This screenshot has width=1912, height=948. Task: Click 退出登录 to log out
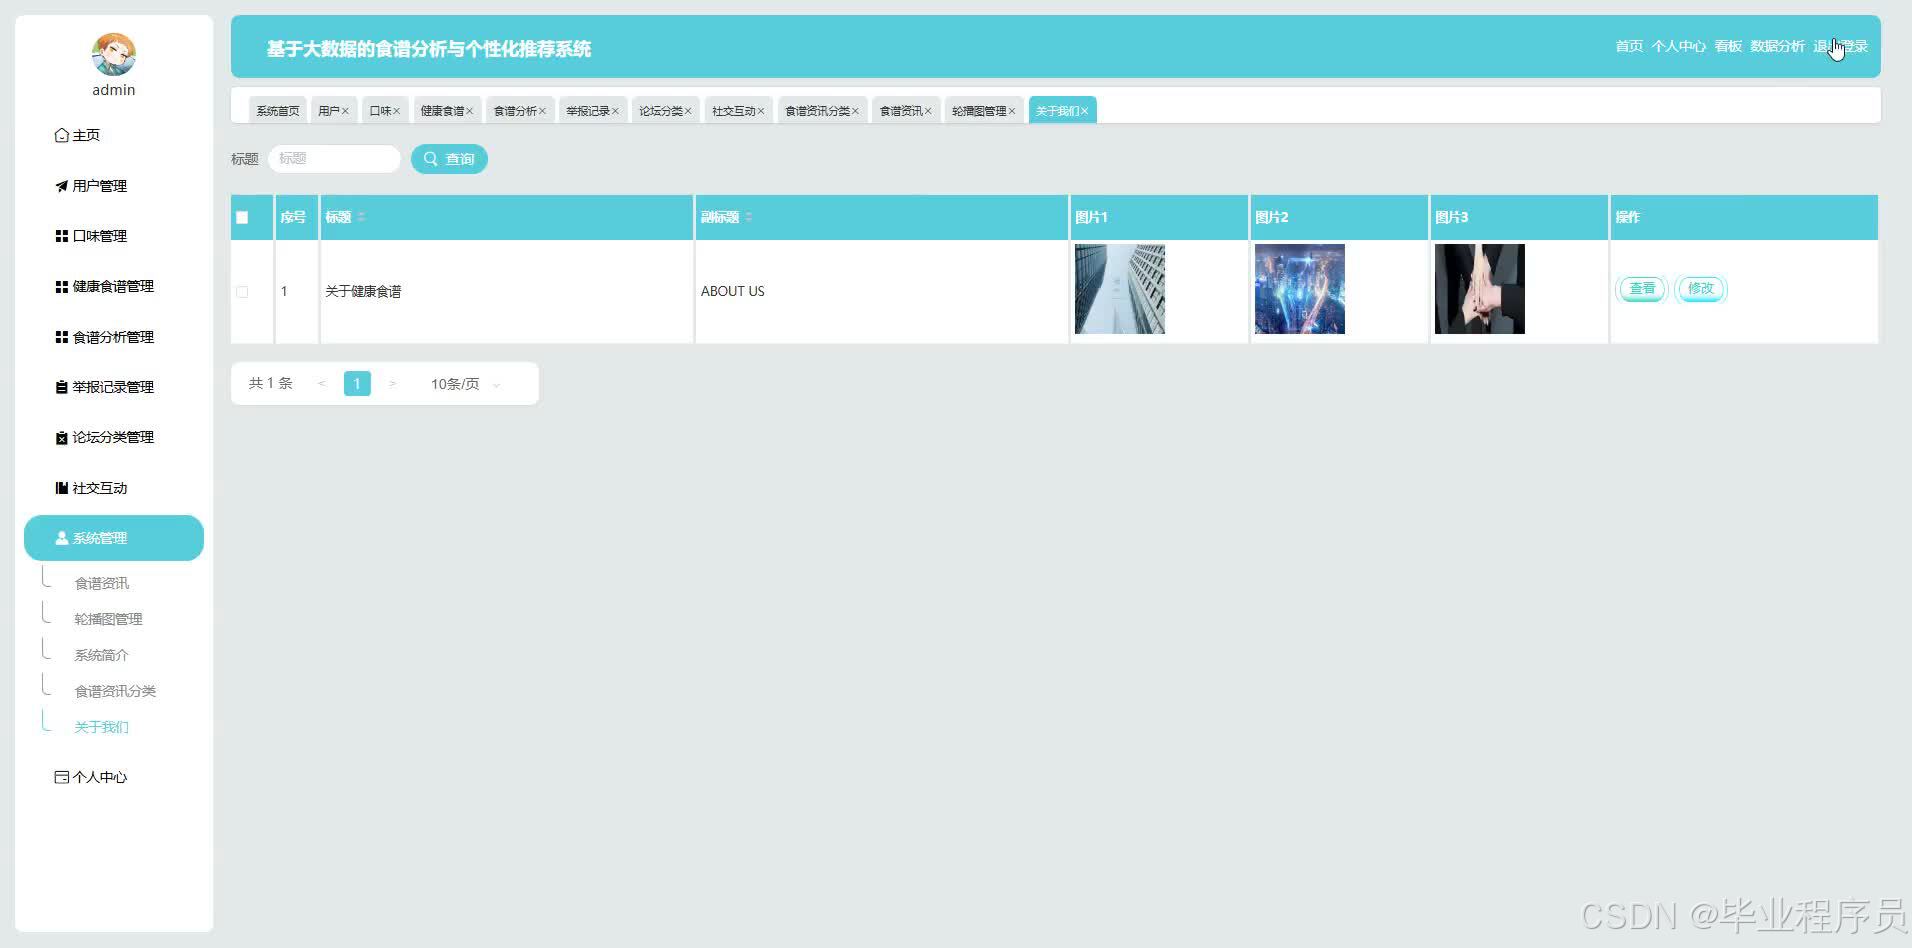coord(1840,46)
